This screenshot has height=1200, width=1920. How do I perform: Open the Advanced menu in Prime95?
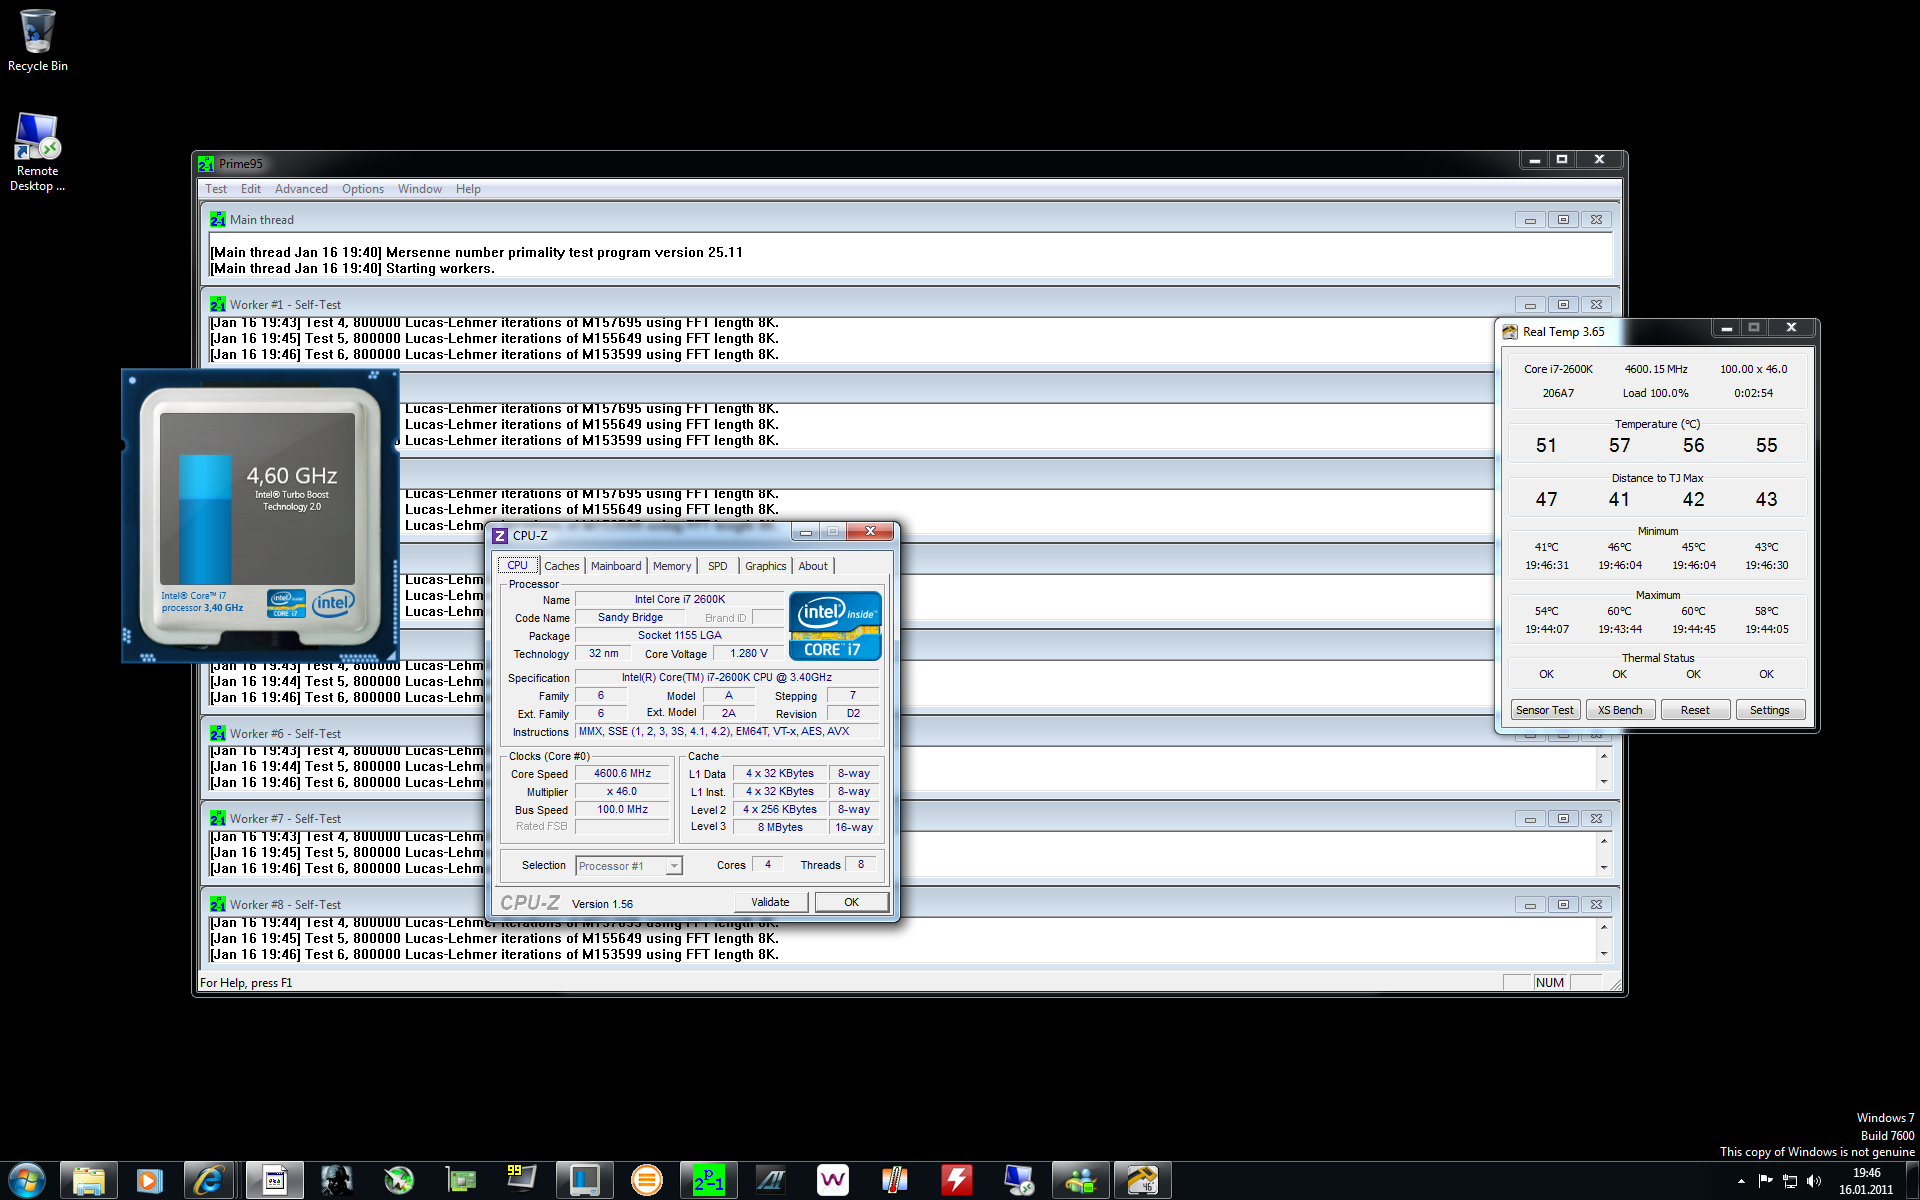(x=301, y=189)
